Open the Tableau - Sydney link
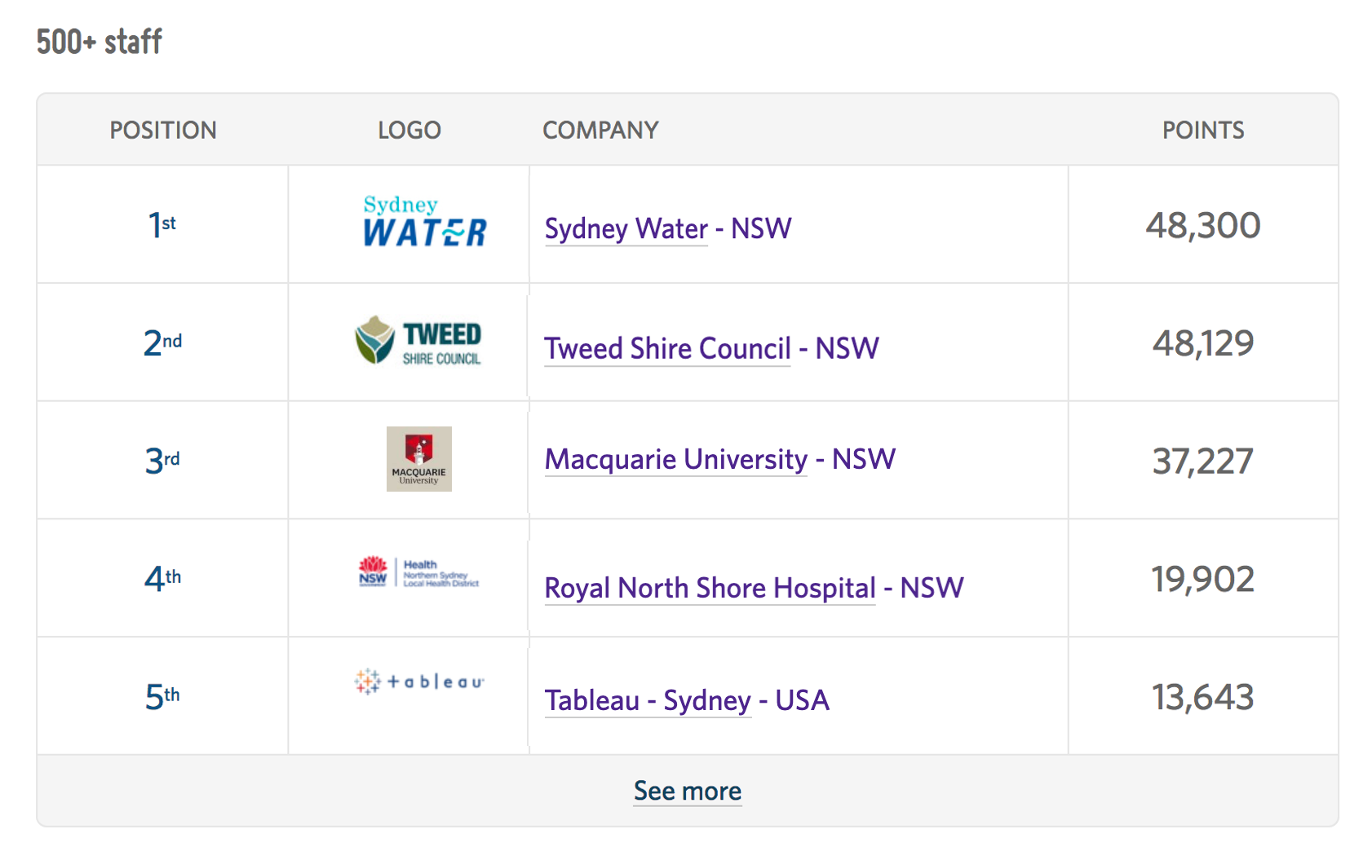Image resolution: width=1372 pixels, height=848 pixels. 648,700
